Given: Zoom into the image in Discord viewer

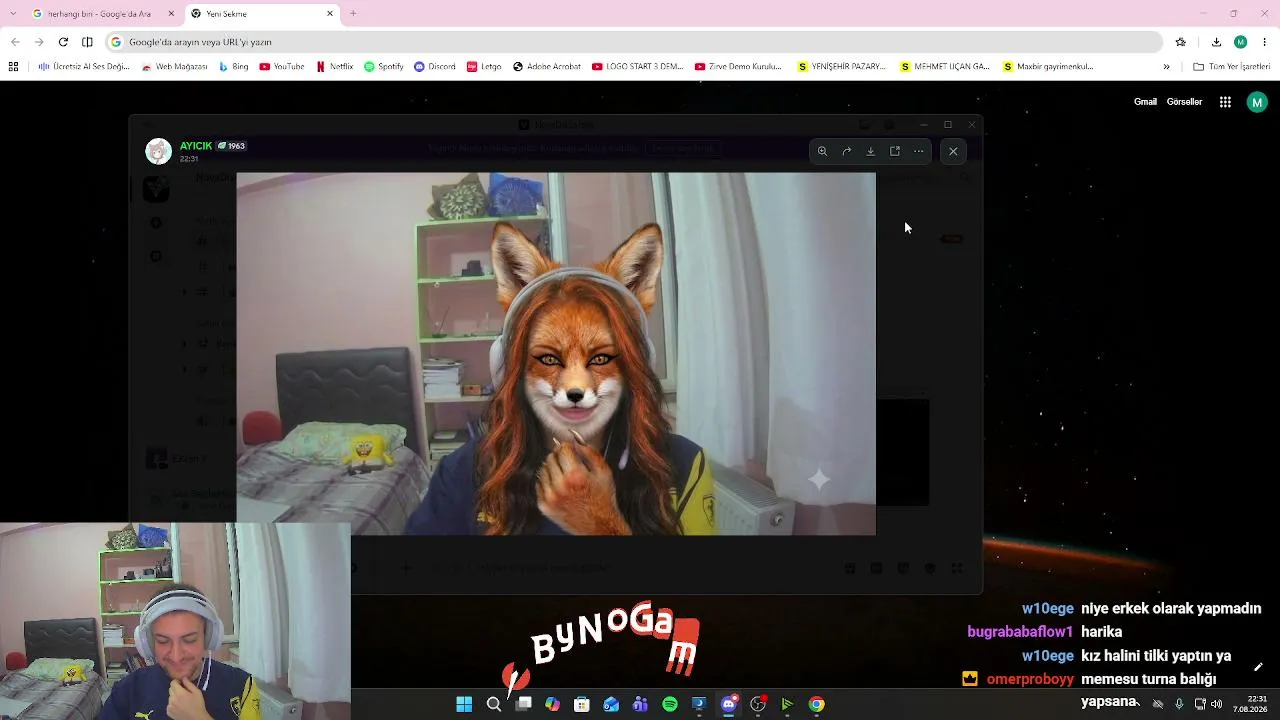Looking at the screenshot, I should (x=822, y=151).
